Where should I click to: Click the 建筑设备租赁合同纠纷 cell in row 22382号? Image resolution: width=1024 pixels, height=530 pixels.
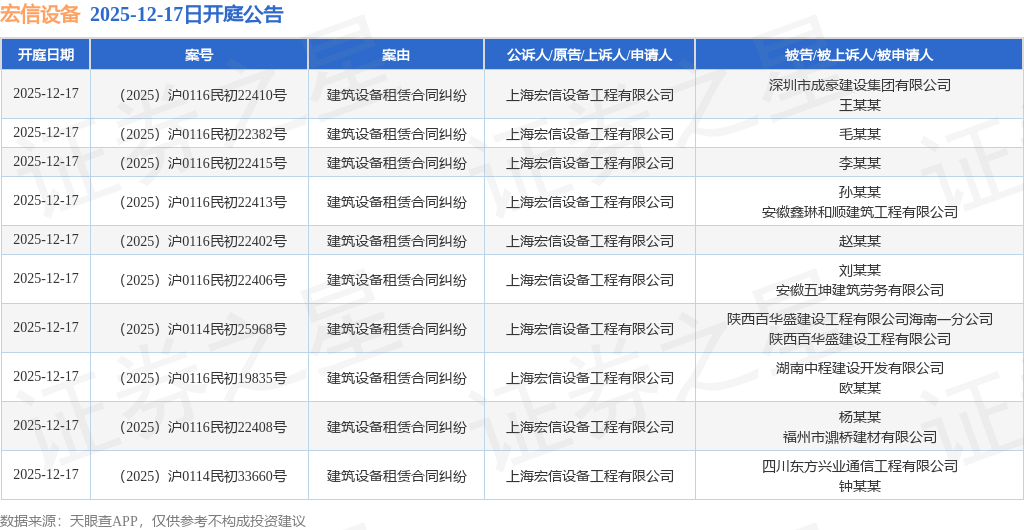click(x=396, y=134)
